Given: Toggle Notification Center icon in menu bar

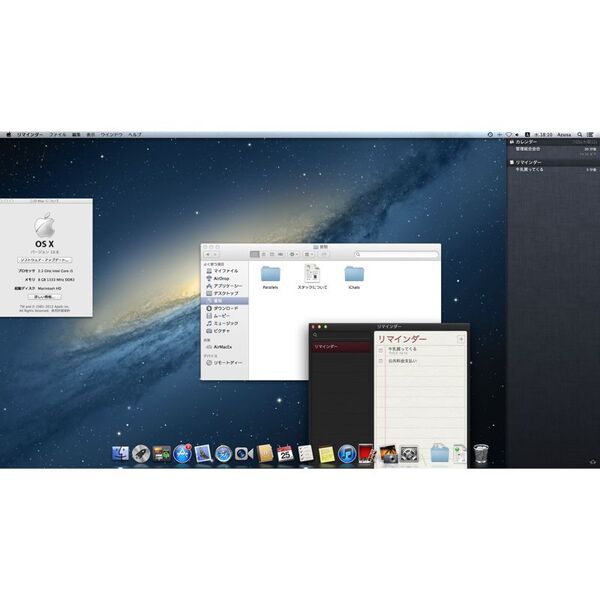Looking at the screenshot, I should point(590,135).
